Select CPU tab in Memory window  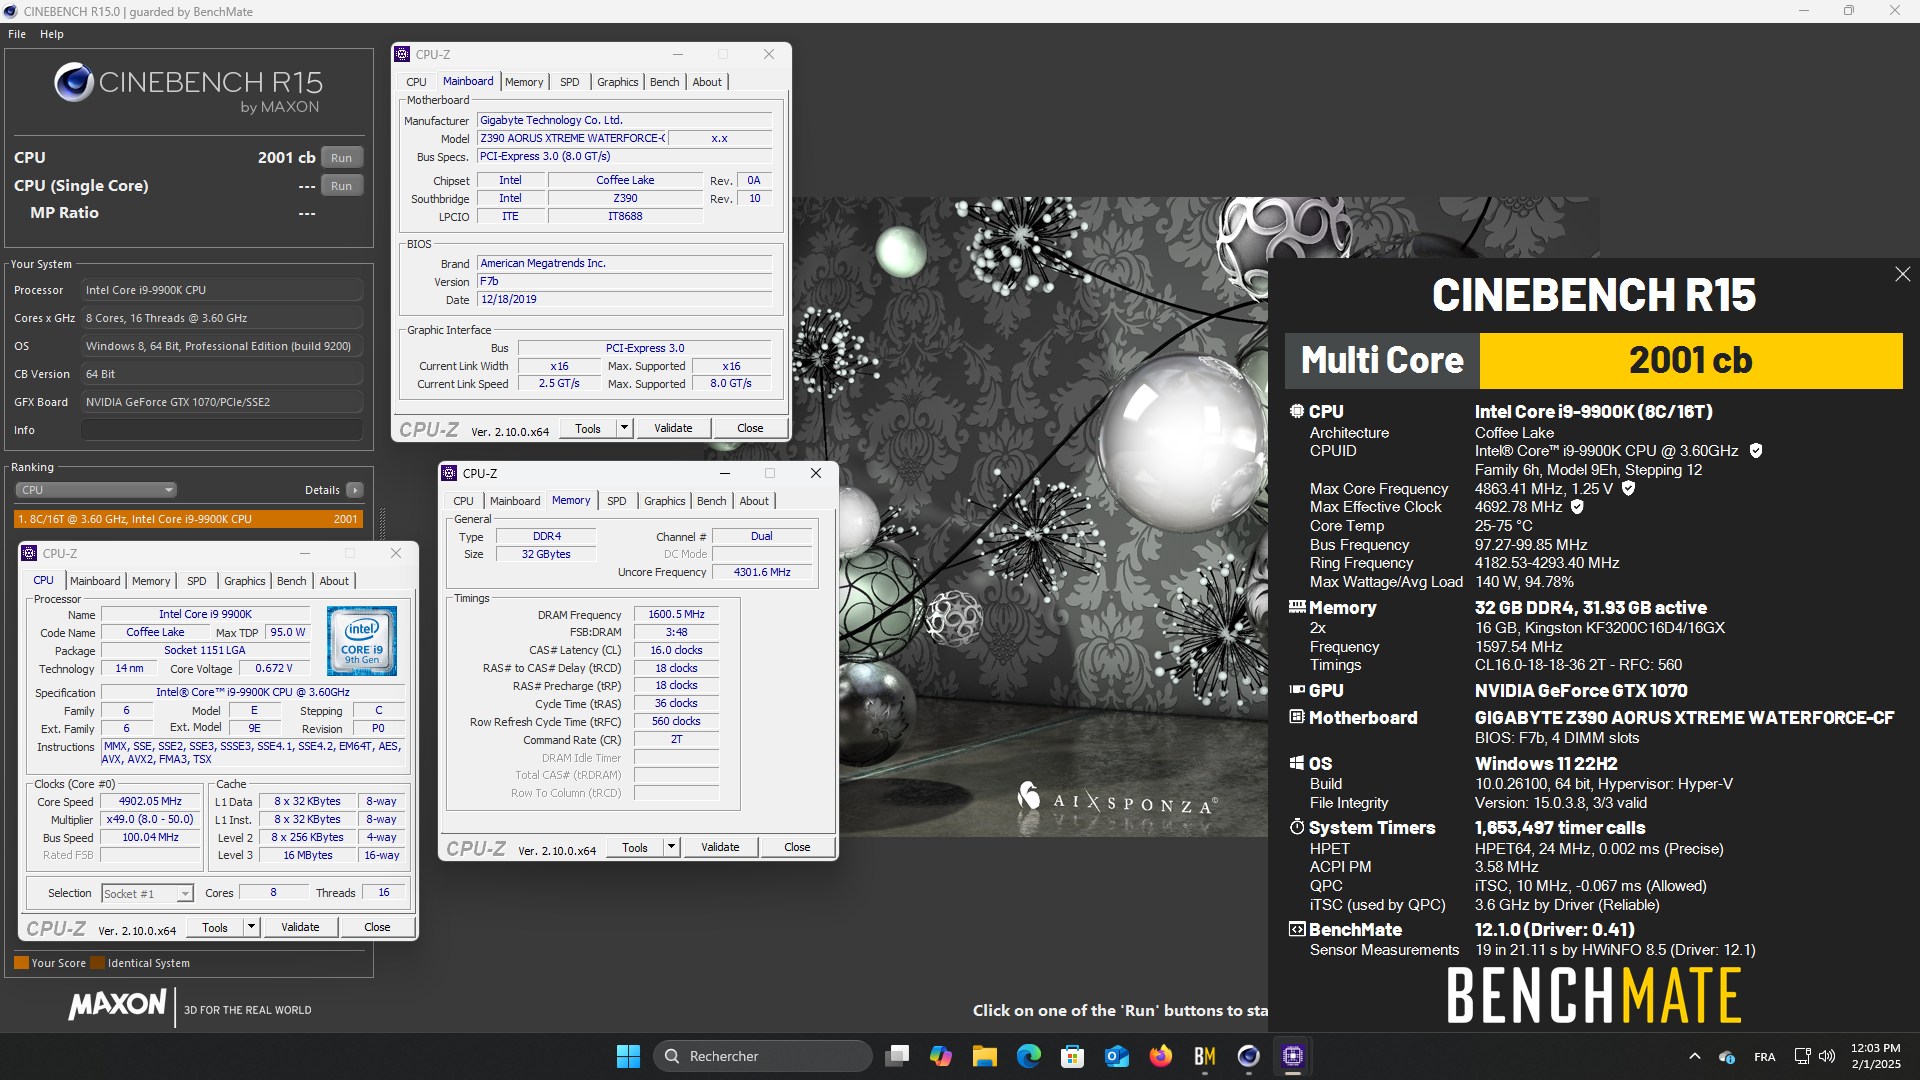pos(463,501)
